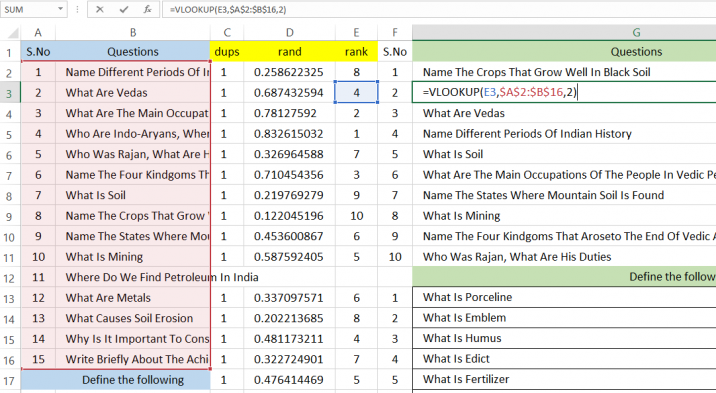This screenshot has height=393, width=716.
Task: Click the 'S.No' header in column A
Action: coord(38,52)
